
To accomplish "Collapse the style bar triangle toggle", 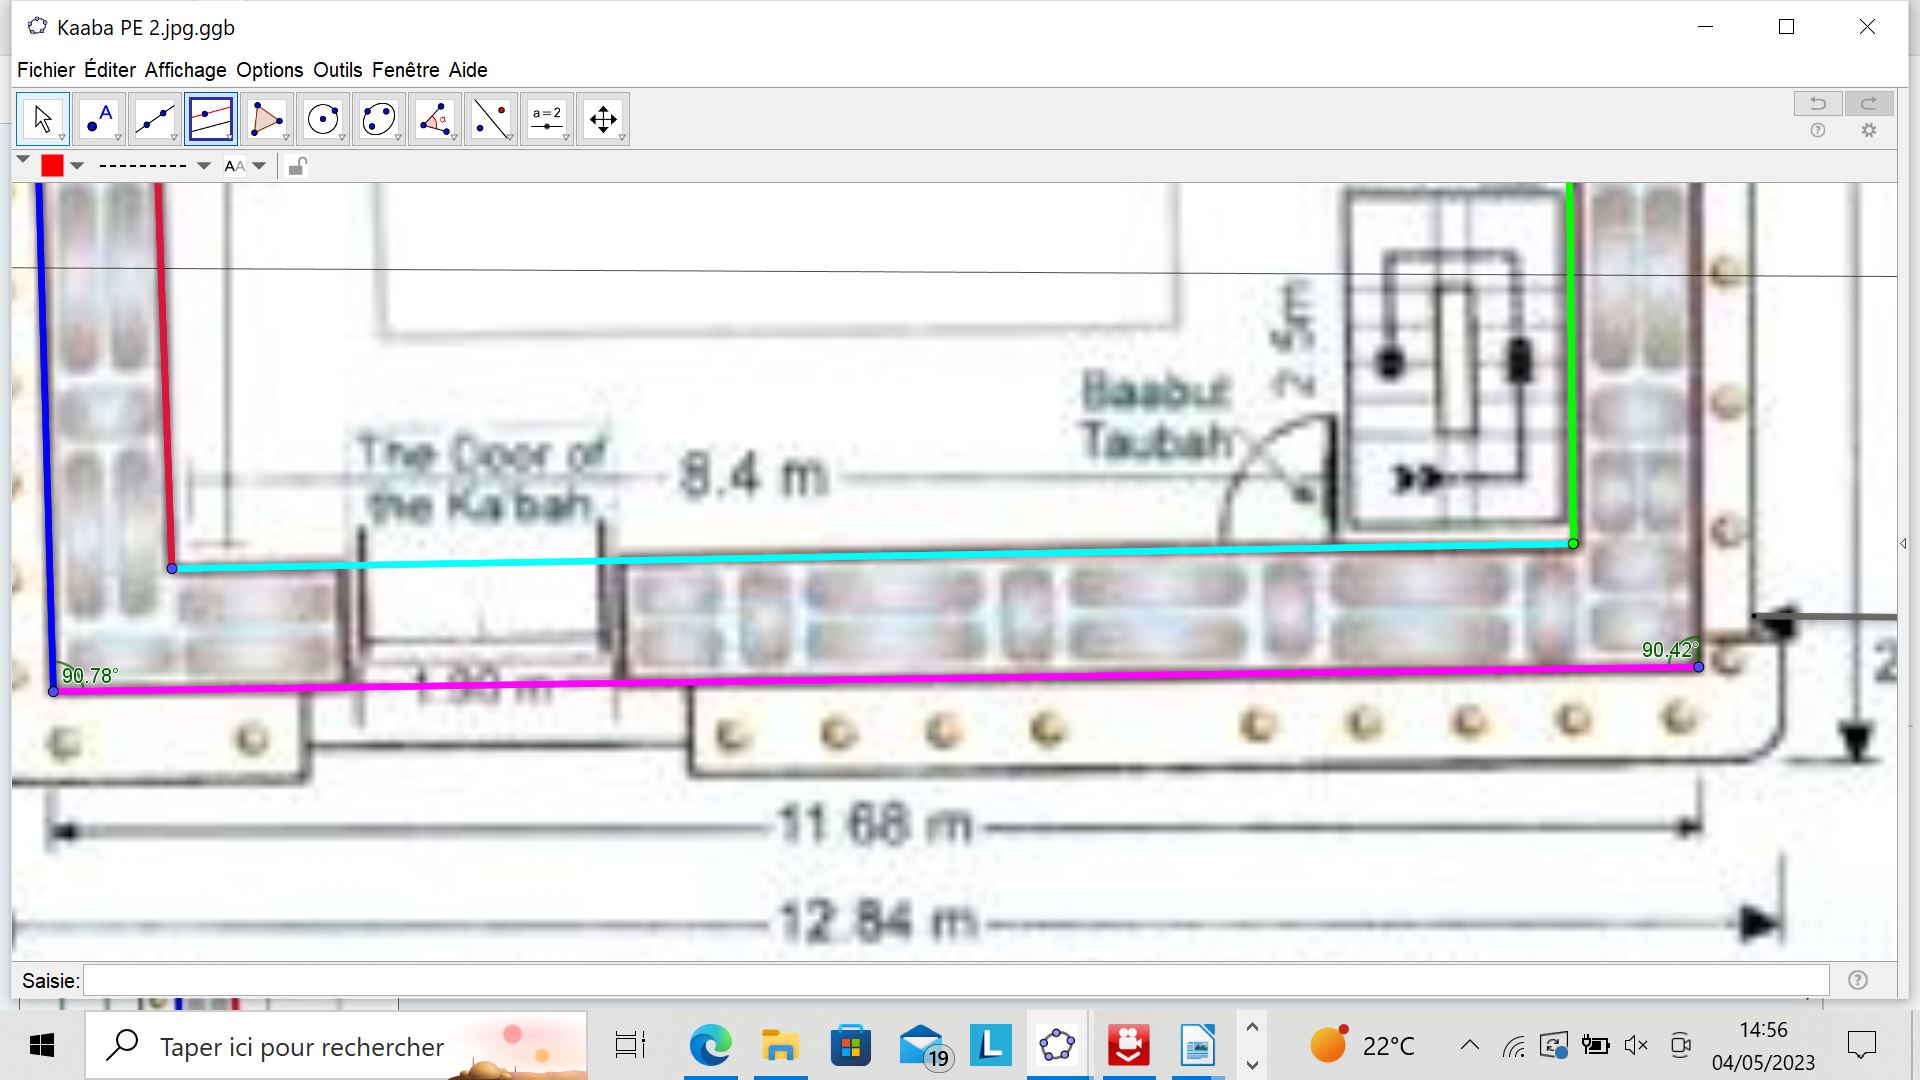I will point(23,160).
